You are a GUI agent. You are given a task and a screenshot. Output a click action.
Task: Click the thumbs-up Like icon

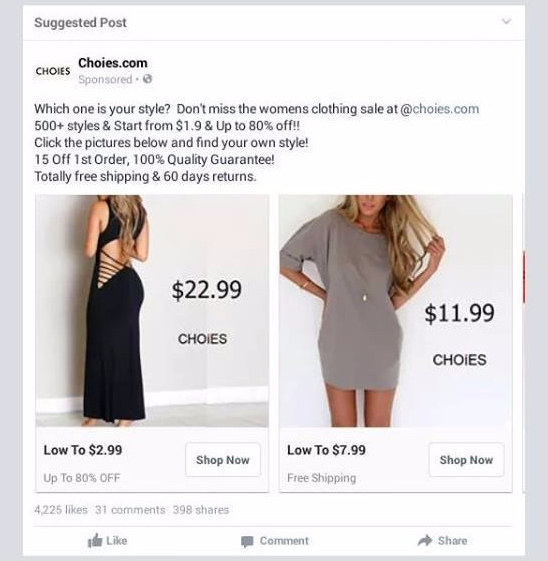click(95, 541)
